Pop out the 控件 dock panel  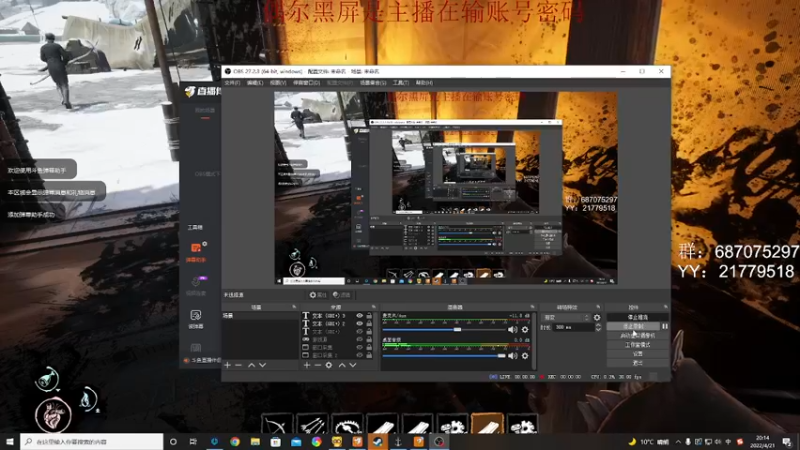coord(665,307)
